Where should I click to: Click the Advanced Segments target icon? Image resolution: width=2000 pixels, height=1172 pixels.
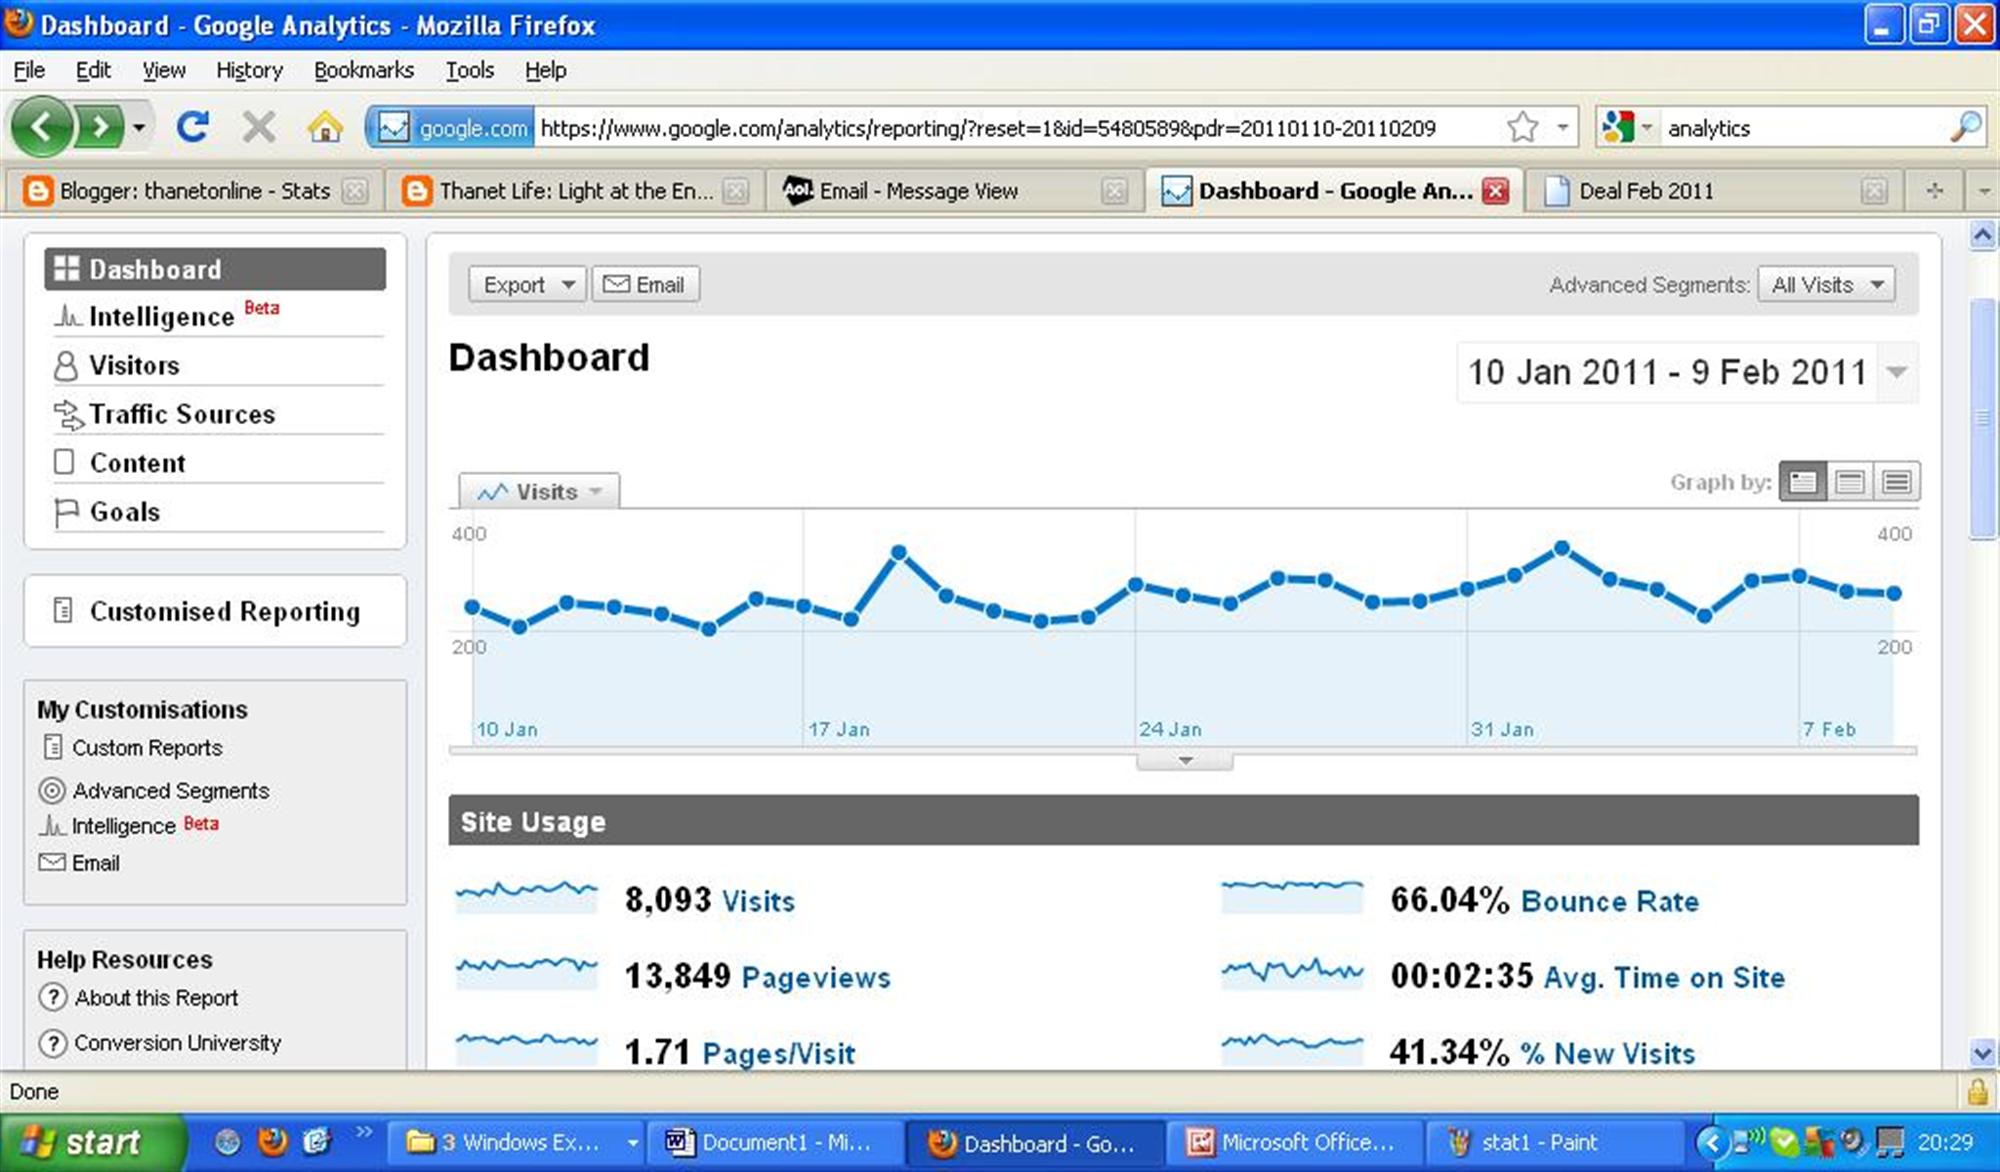(x=52, y=790)
